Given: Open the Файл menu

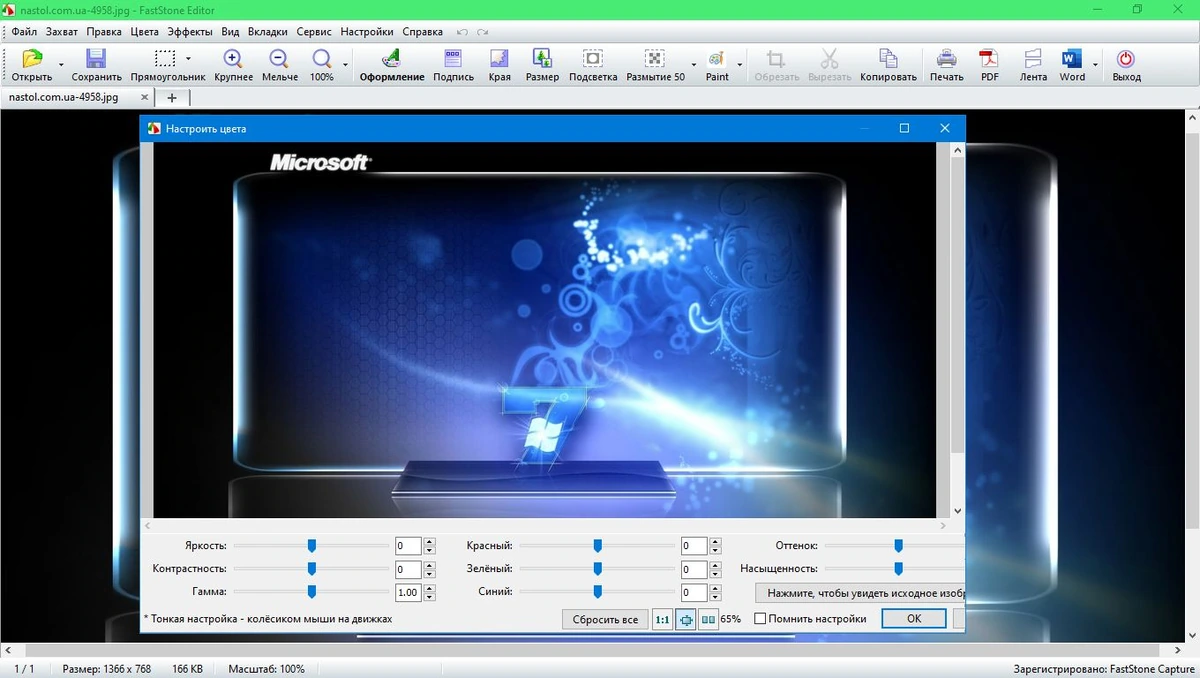Looking at the screenshot, I should point(24,32).
